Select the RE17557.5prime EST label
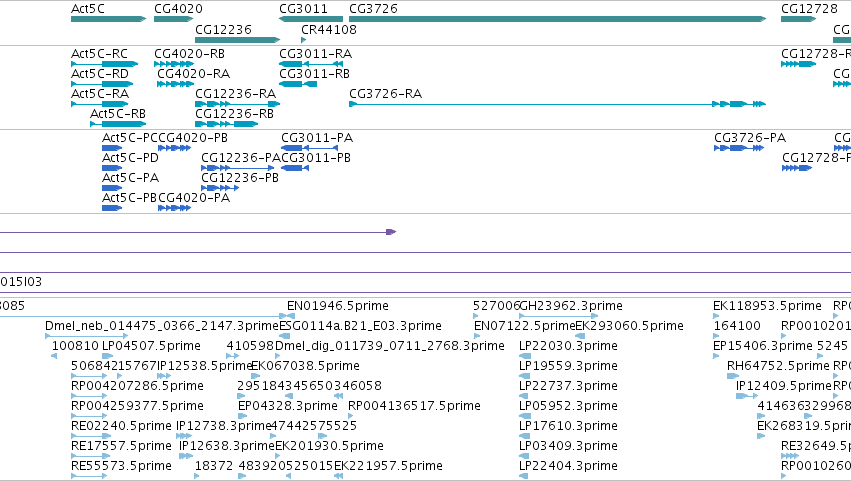The image size is (851, 481). (122, 446)
